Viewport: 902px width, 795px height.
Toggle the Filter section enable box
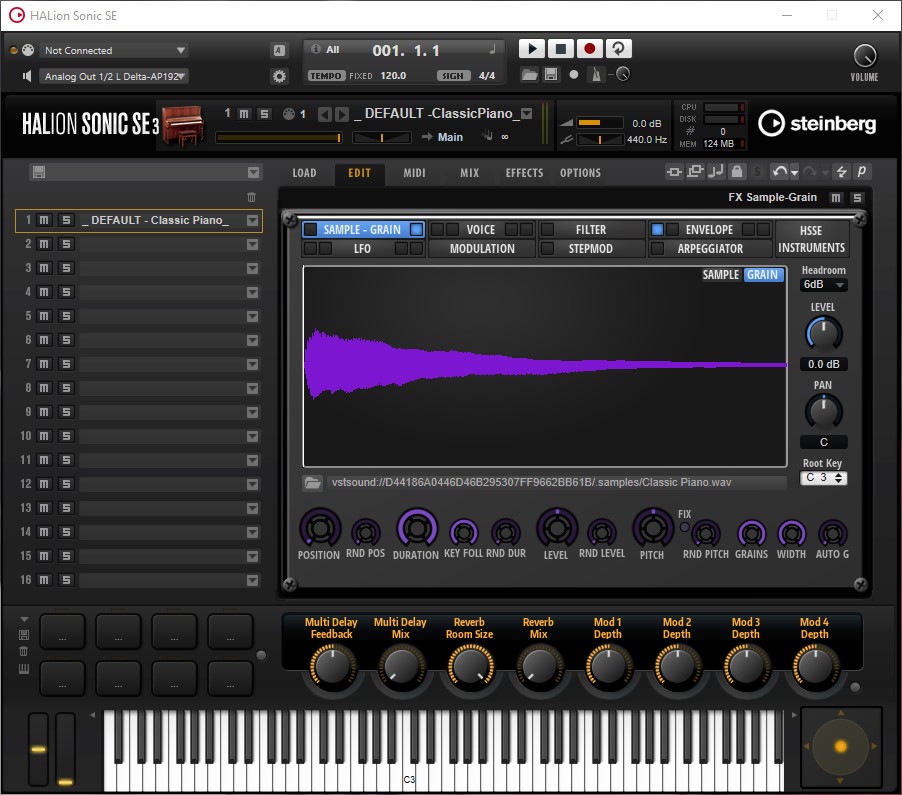[x=547, y=230]
